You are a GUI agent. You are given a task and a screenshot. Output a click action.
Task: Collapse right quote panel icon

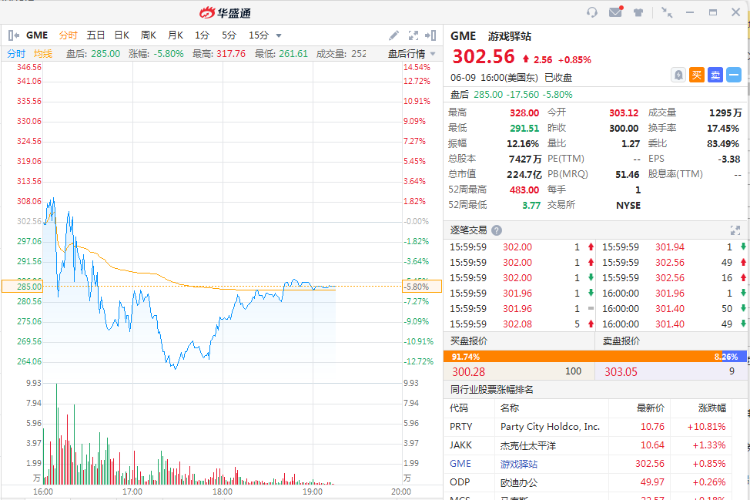coord(430,35)
